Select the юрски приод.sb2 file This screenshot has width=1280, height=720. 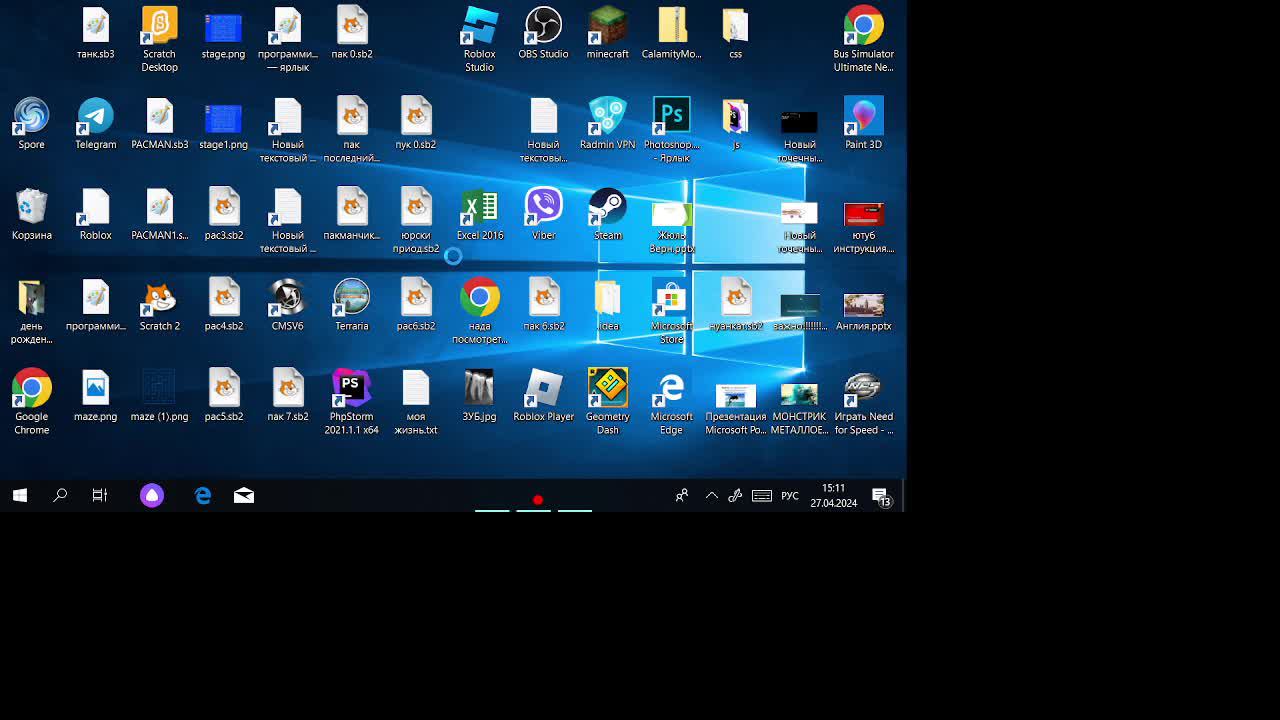point(415,220)
